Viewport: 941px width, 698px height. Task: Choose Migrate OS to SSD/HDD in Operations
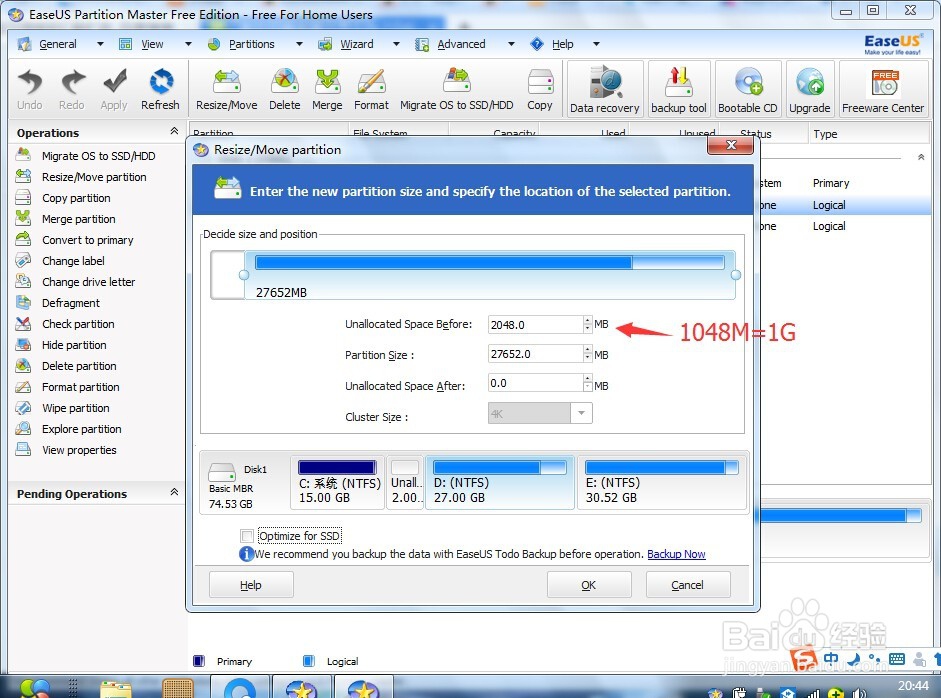pyautogui.click(x=85, y=156)
